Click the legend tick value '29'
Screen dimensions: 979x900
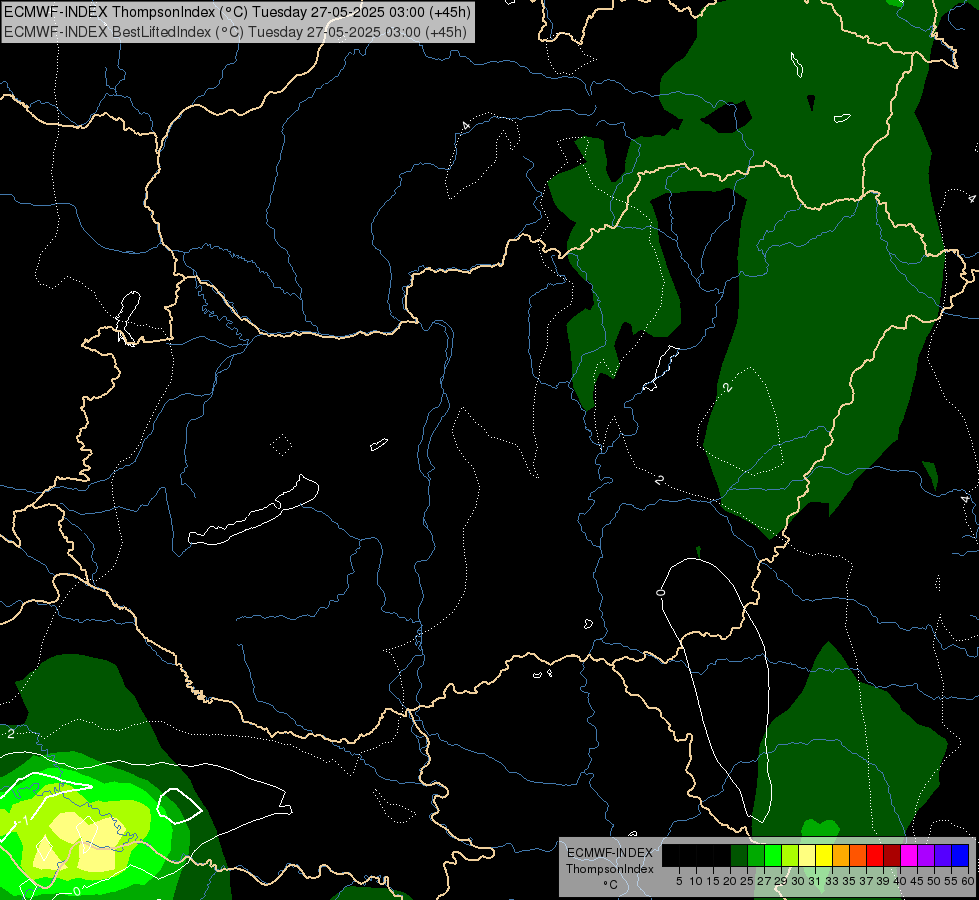point(781,881)
